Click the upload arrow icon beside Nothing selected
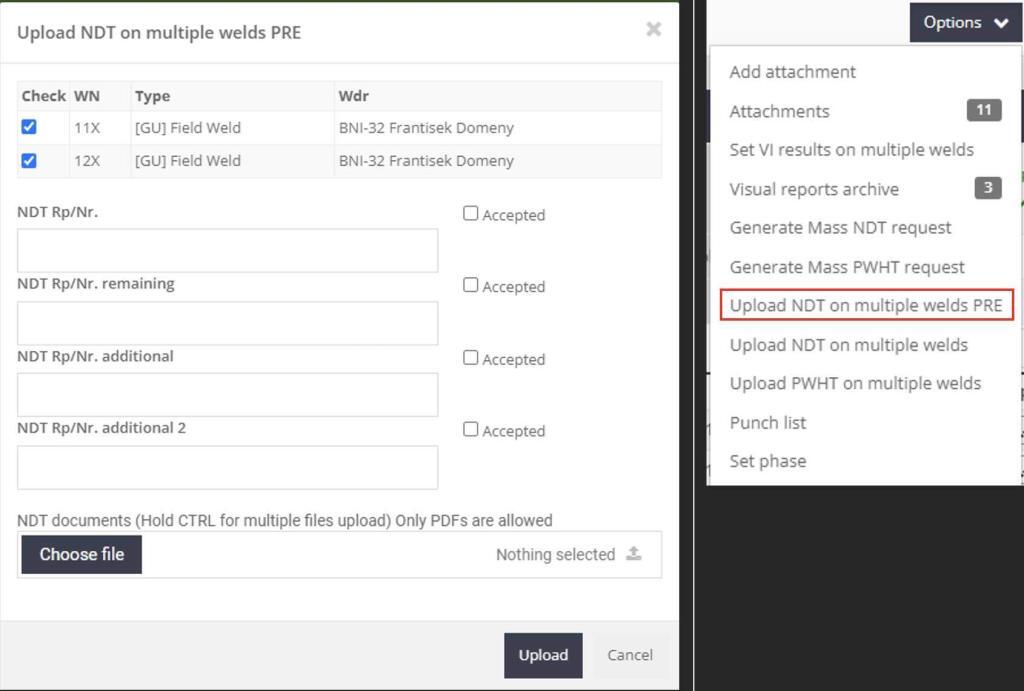The width and height of the screenshot is (1024, 691). tap(633, 554)
